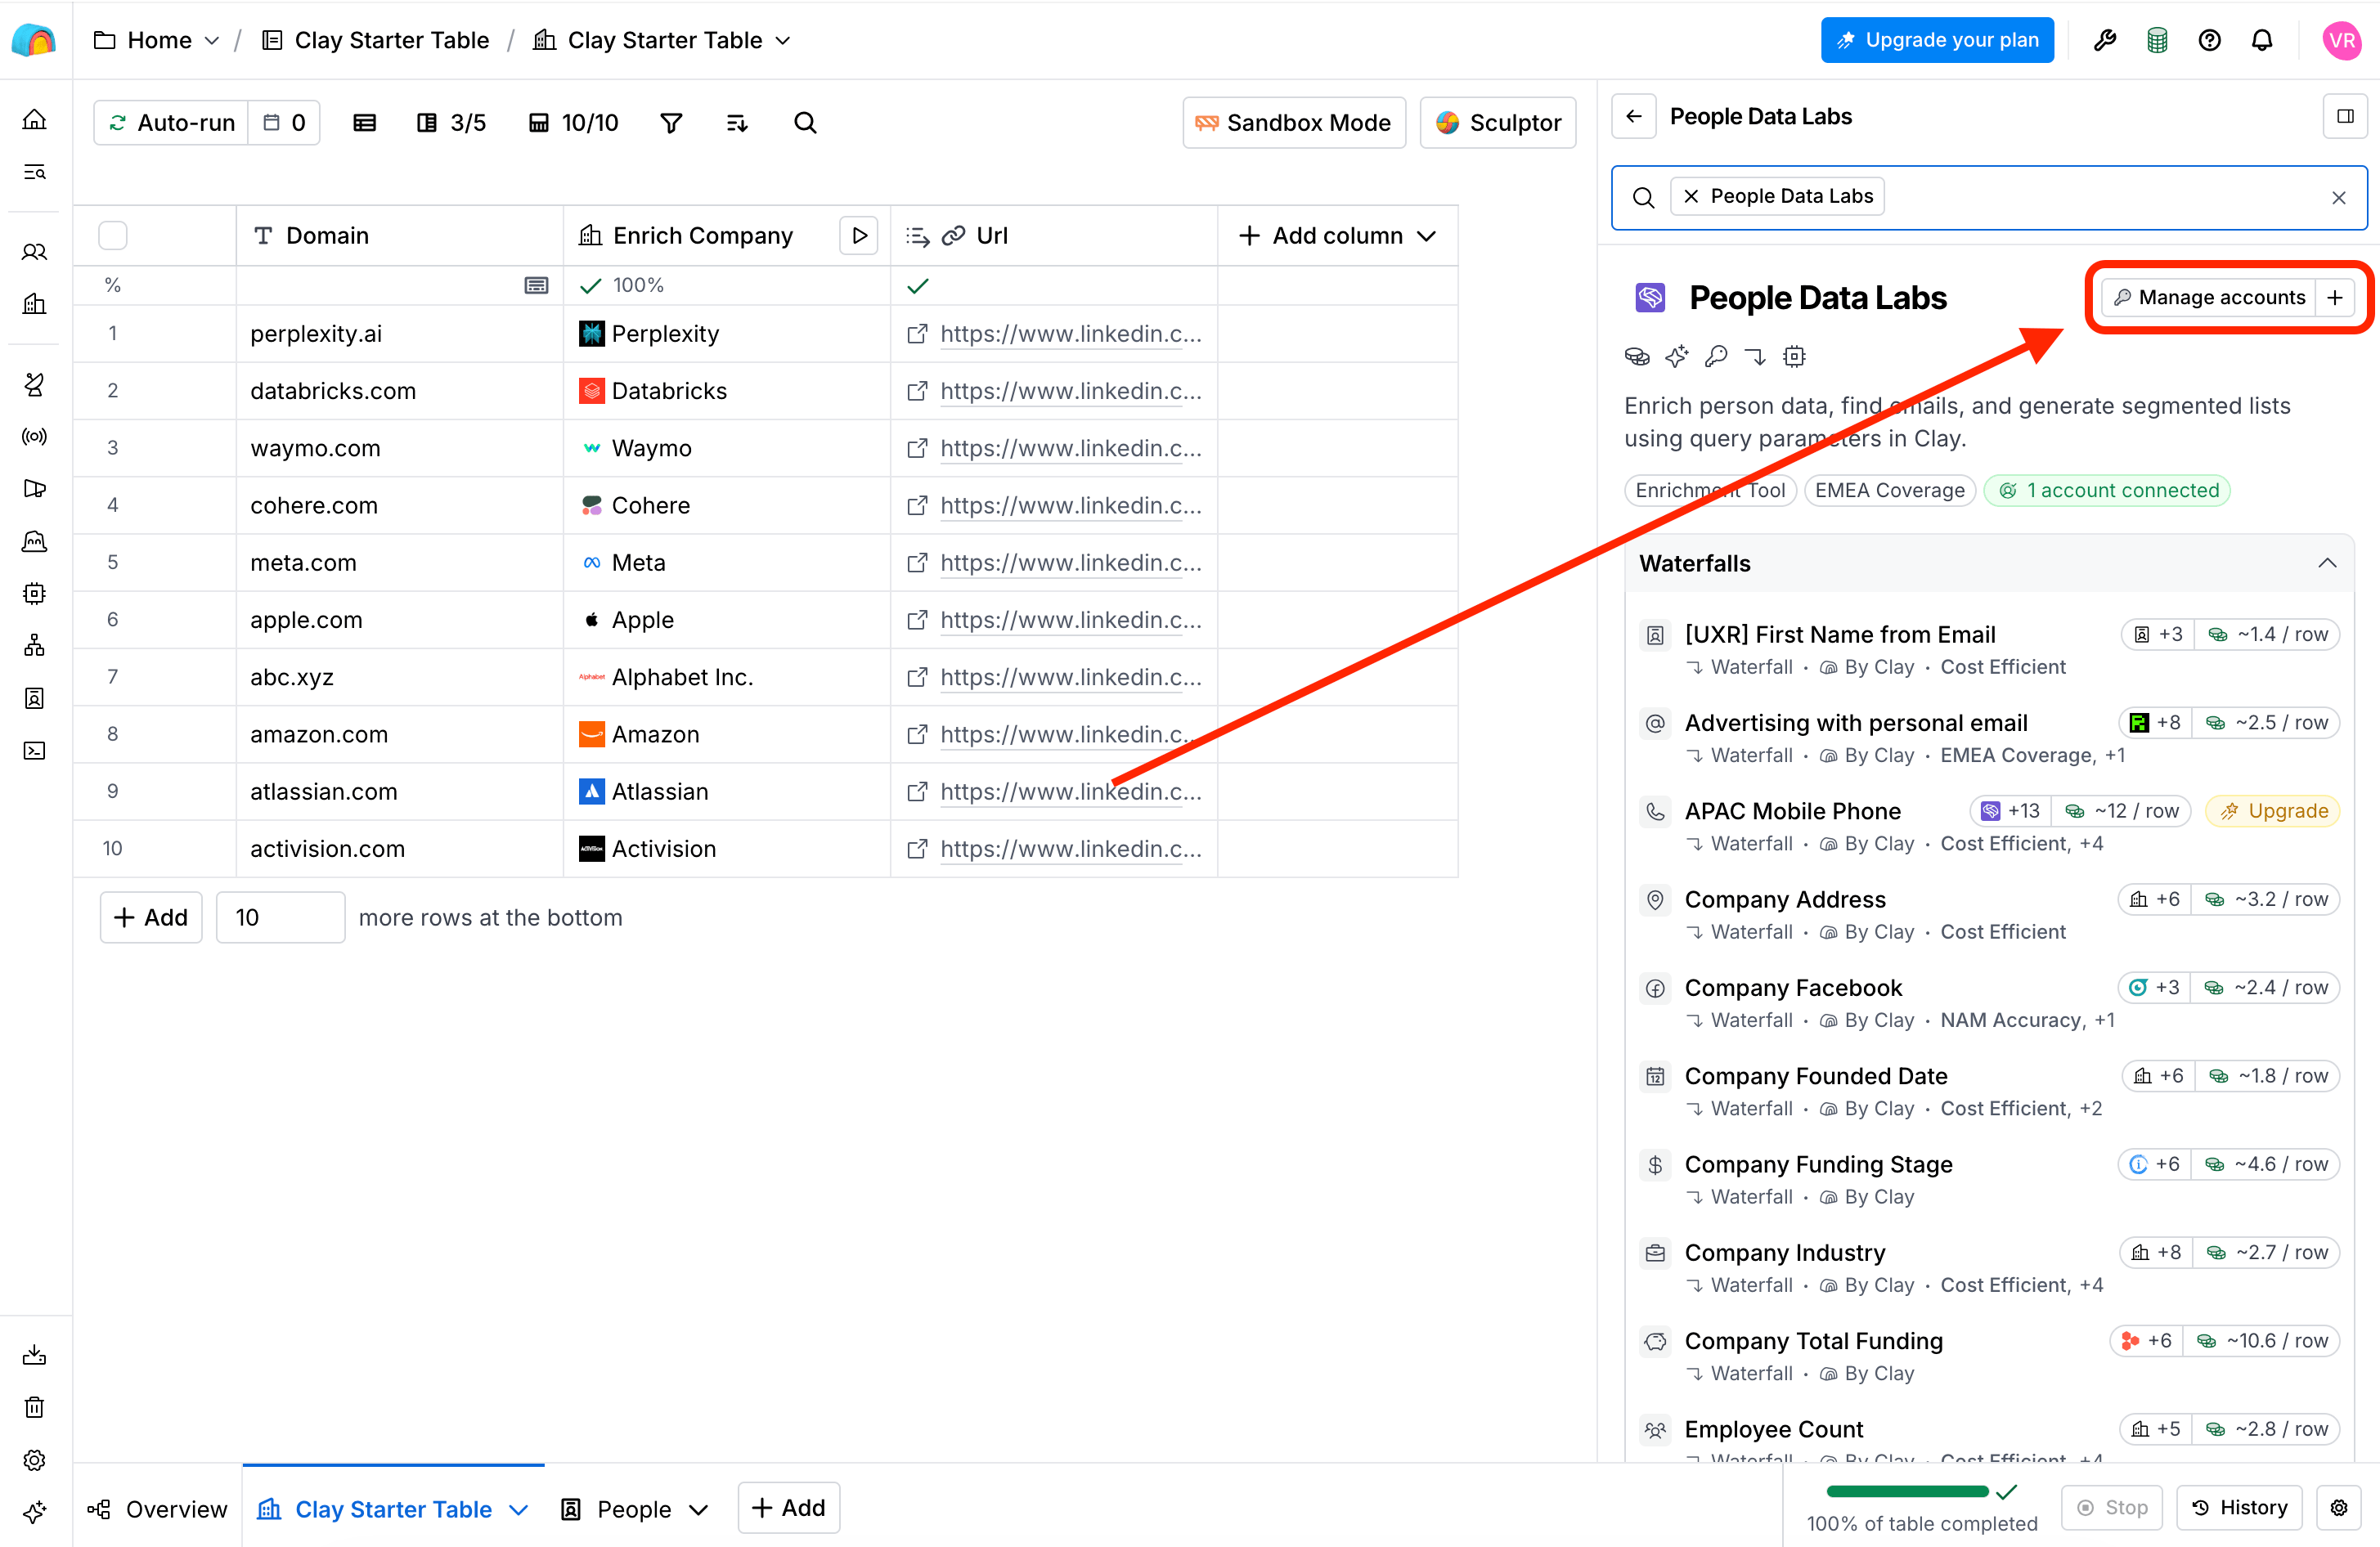Click the 1 account connected badge
Screen dimensions: 2380x1547
click(x=2107, y=491)
